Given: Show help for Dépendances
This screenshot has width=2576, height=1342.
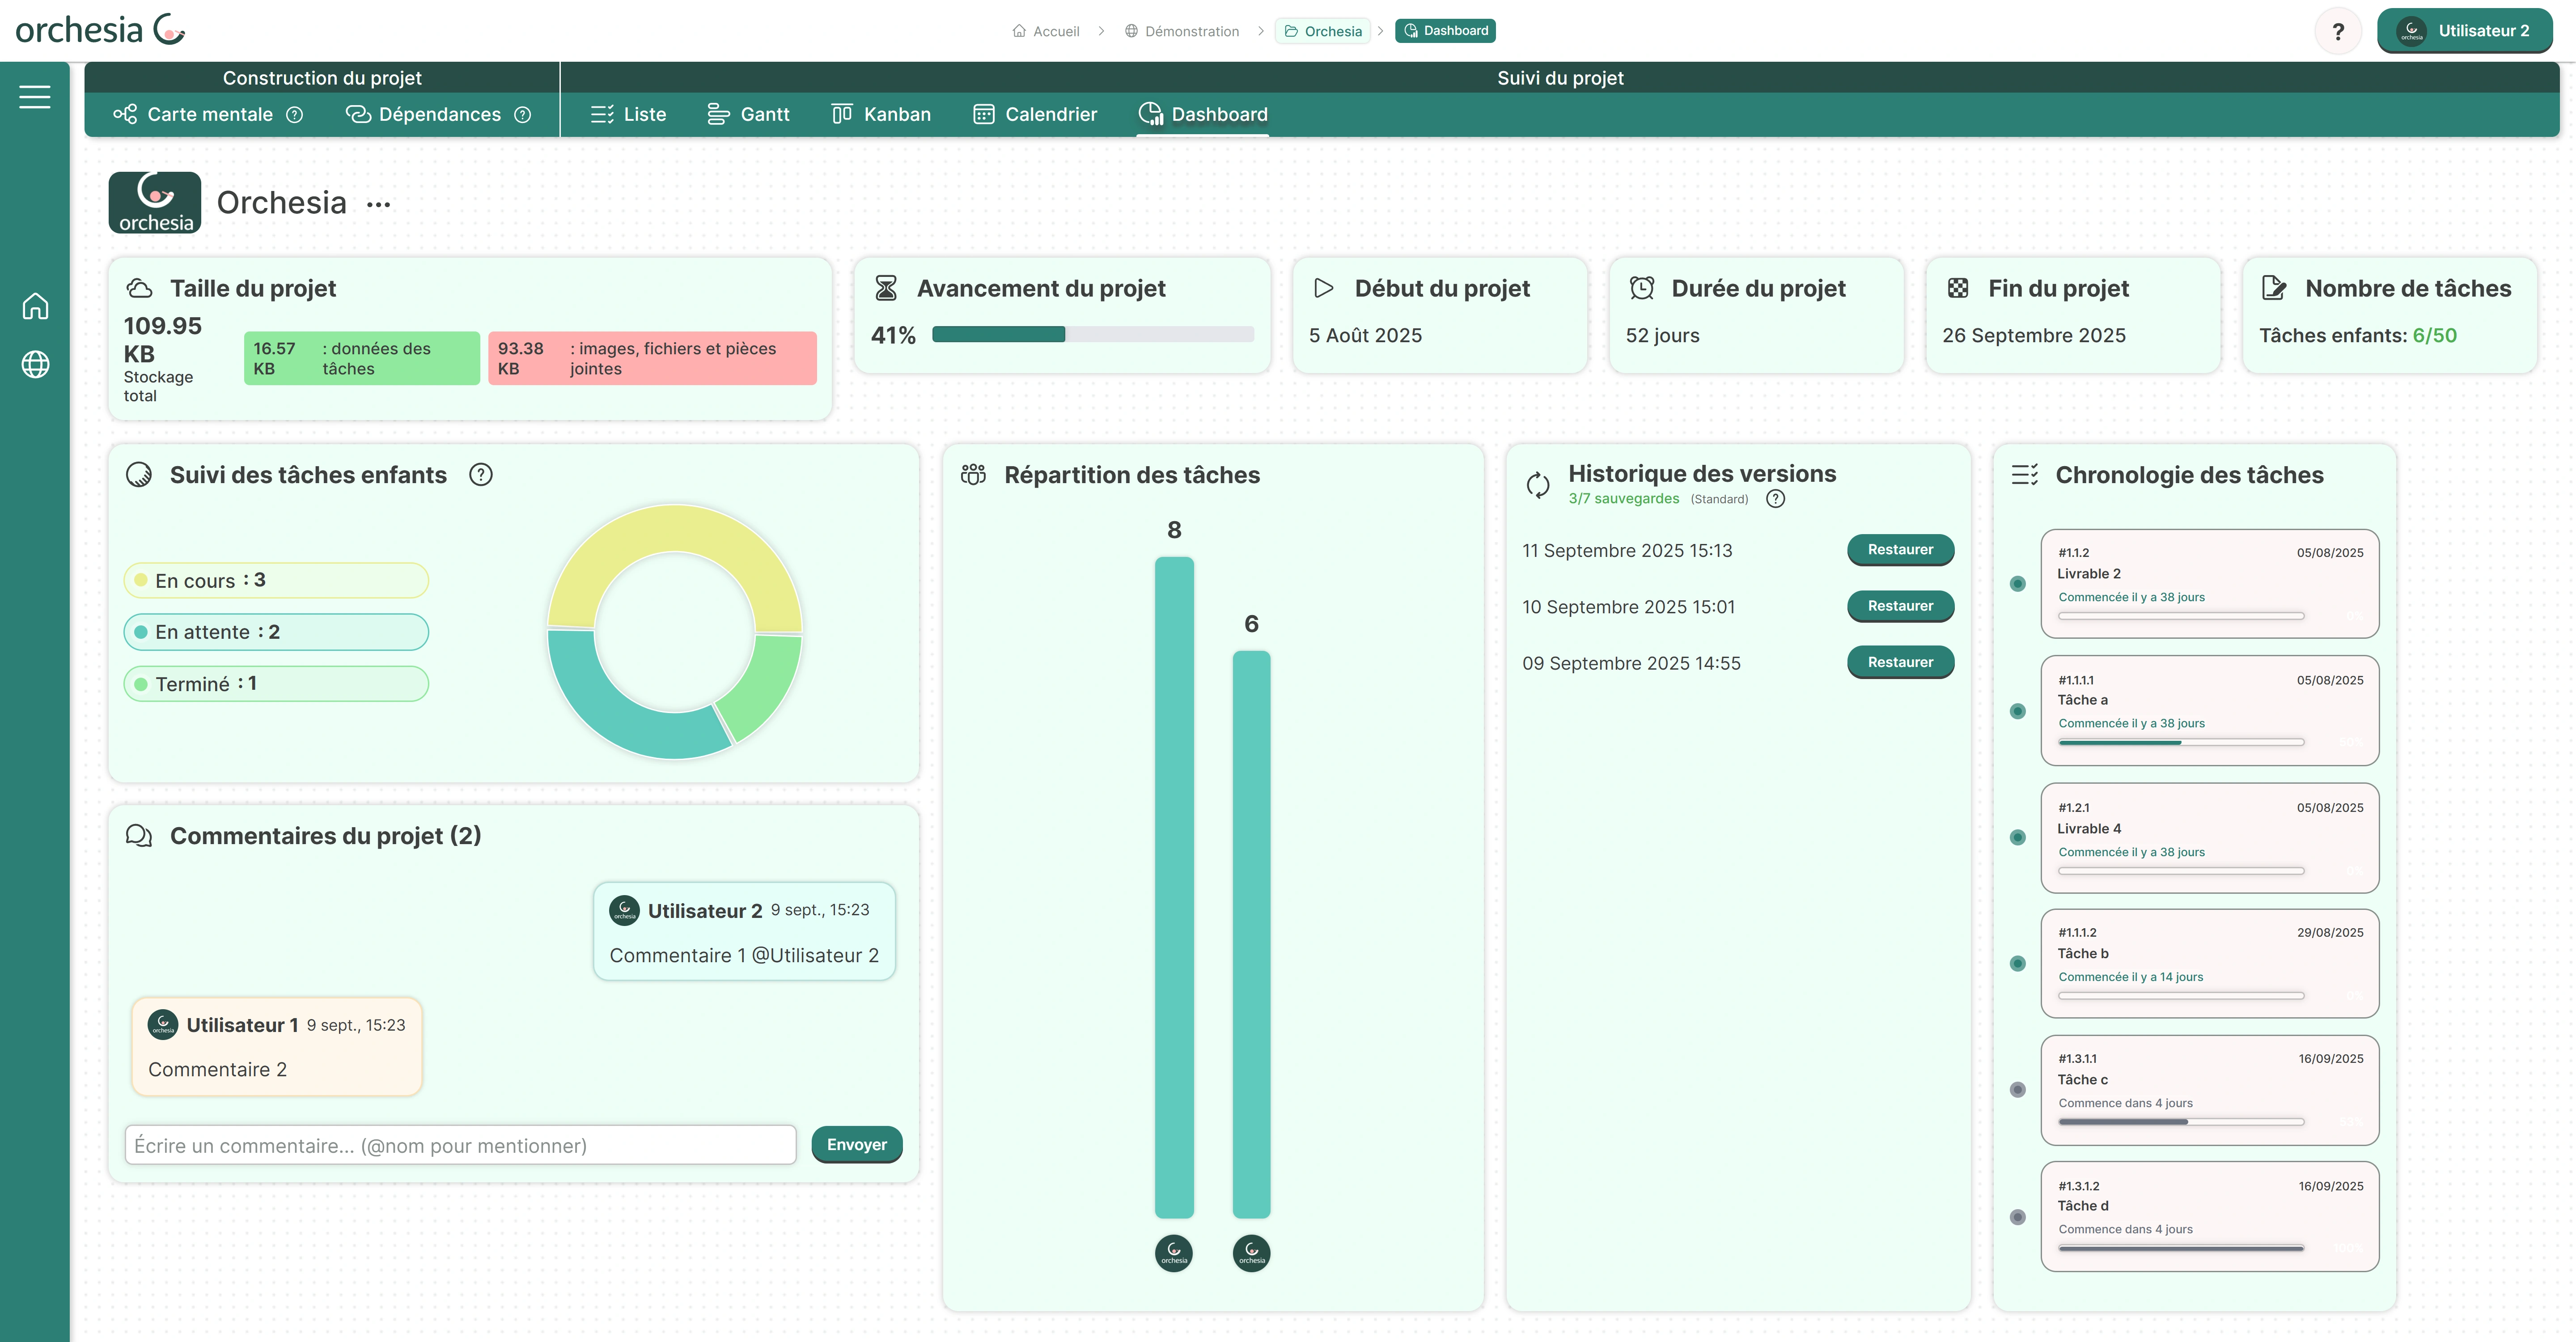Looking at the screenshot, I should point(523,115).
